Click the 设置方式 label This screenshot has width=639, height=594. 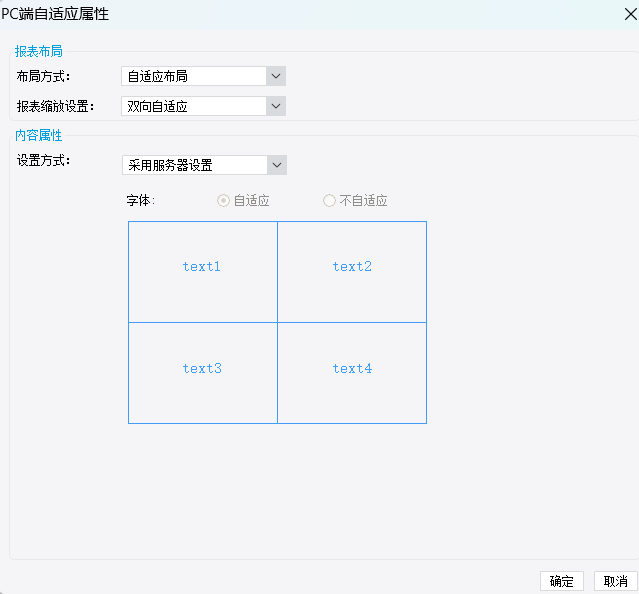pyautogui.click(x=43, y=160)
